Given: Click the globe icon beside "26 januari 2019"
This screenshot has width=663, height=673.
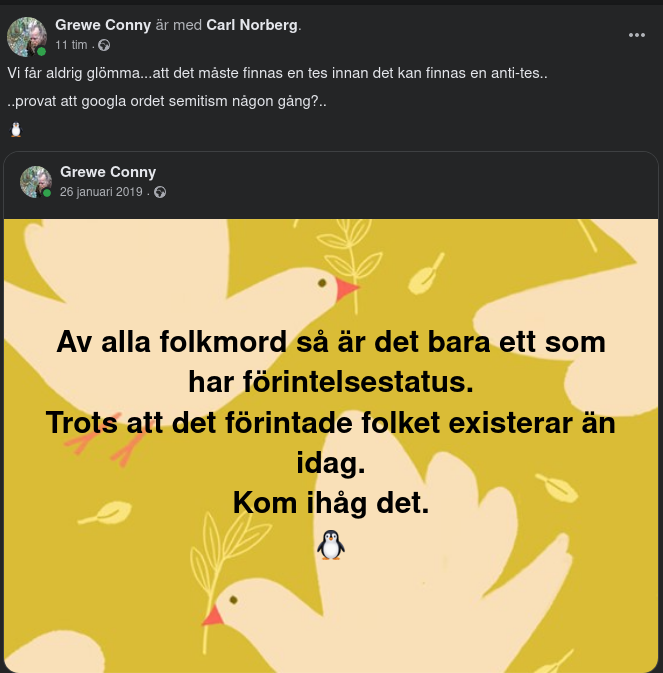Looking at the screenshot, I should pyautogui.click(x=159, y=192).
